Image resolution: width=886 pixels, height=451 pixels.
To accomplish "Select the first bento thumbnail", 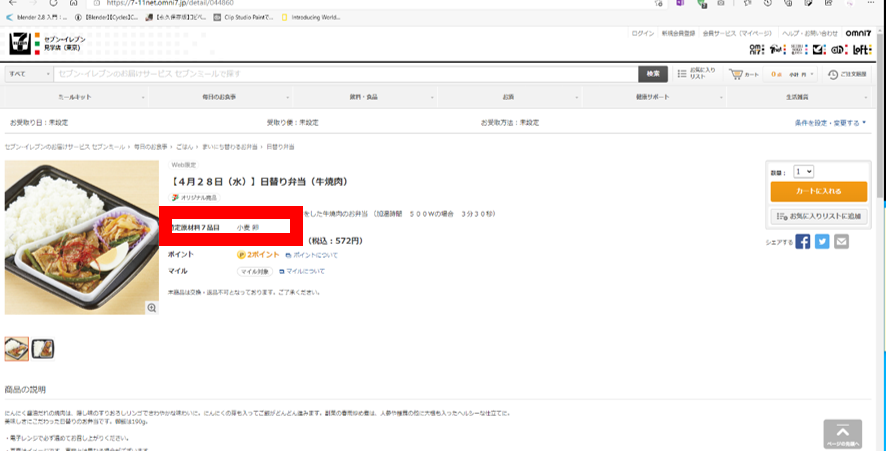I will click(x=16, y=349).
